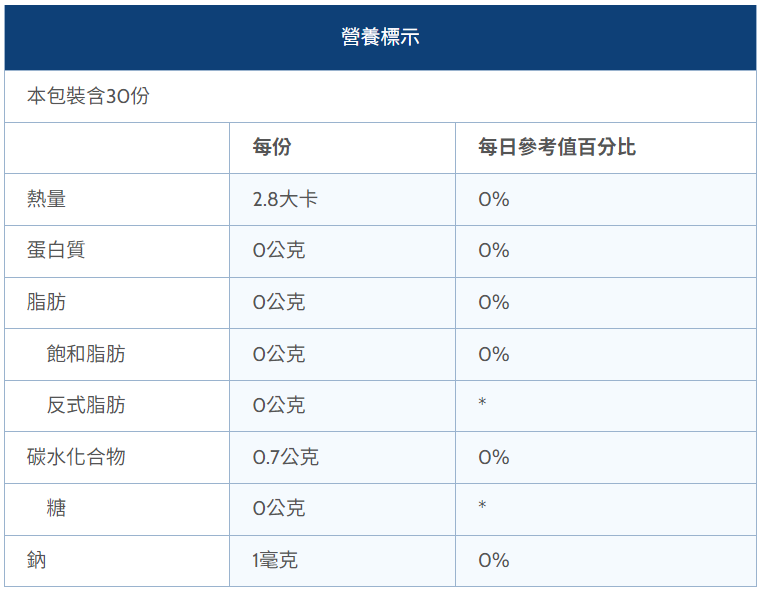Select the 0.7公克 carbohydrate value

(x=286, y=457)
